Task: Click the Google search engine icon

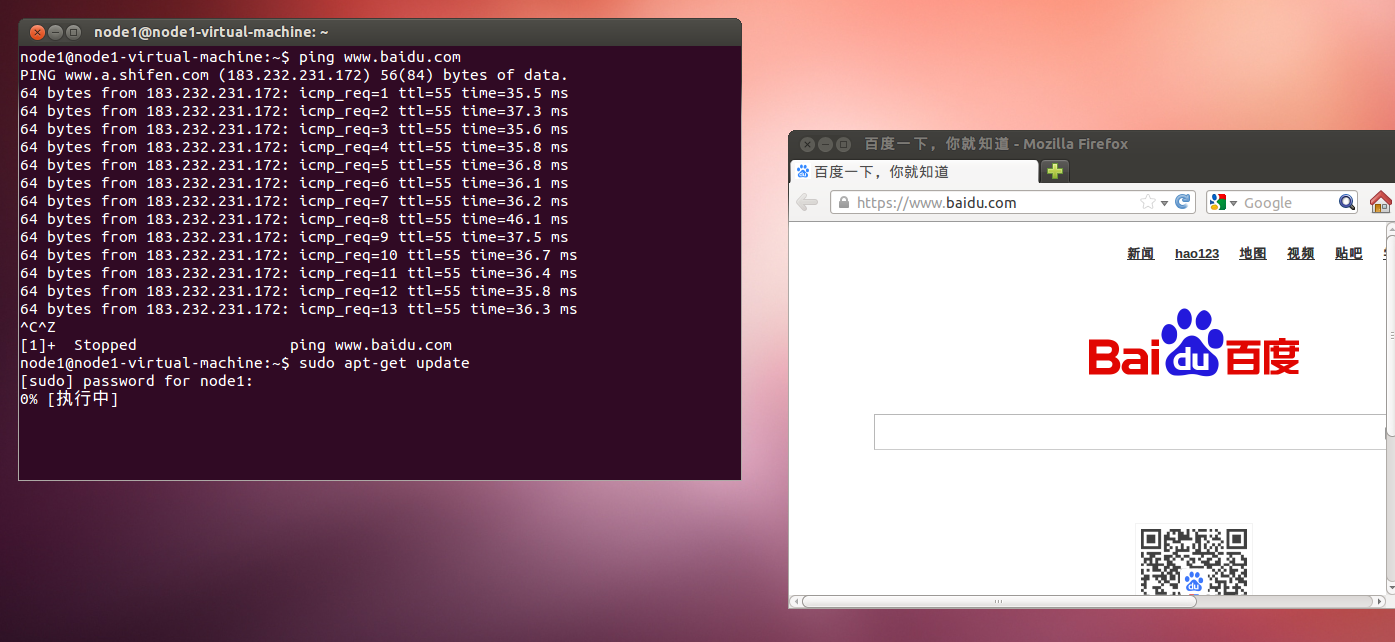Action: pyautogui.click(x=1217, y=202)
